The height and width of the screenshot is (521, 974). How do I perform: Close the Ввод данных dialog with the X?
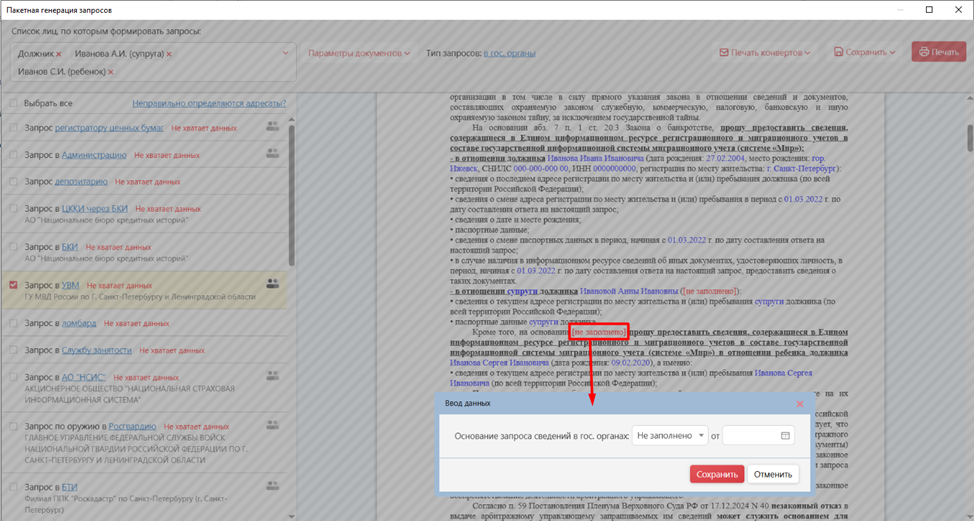coord(799,404)
